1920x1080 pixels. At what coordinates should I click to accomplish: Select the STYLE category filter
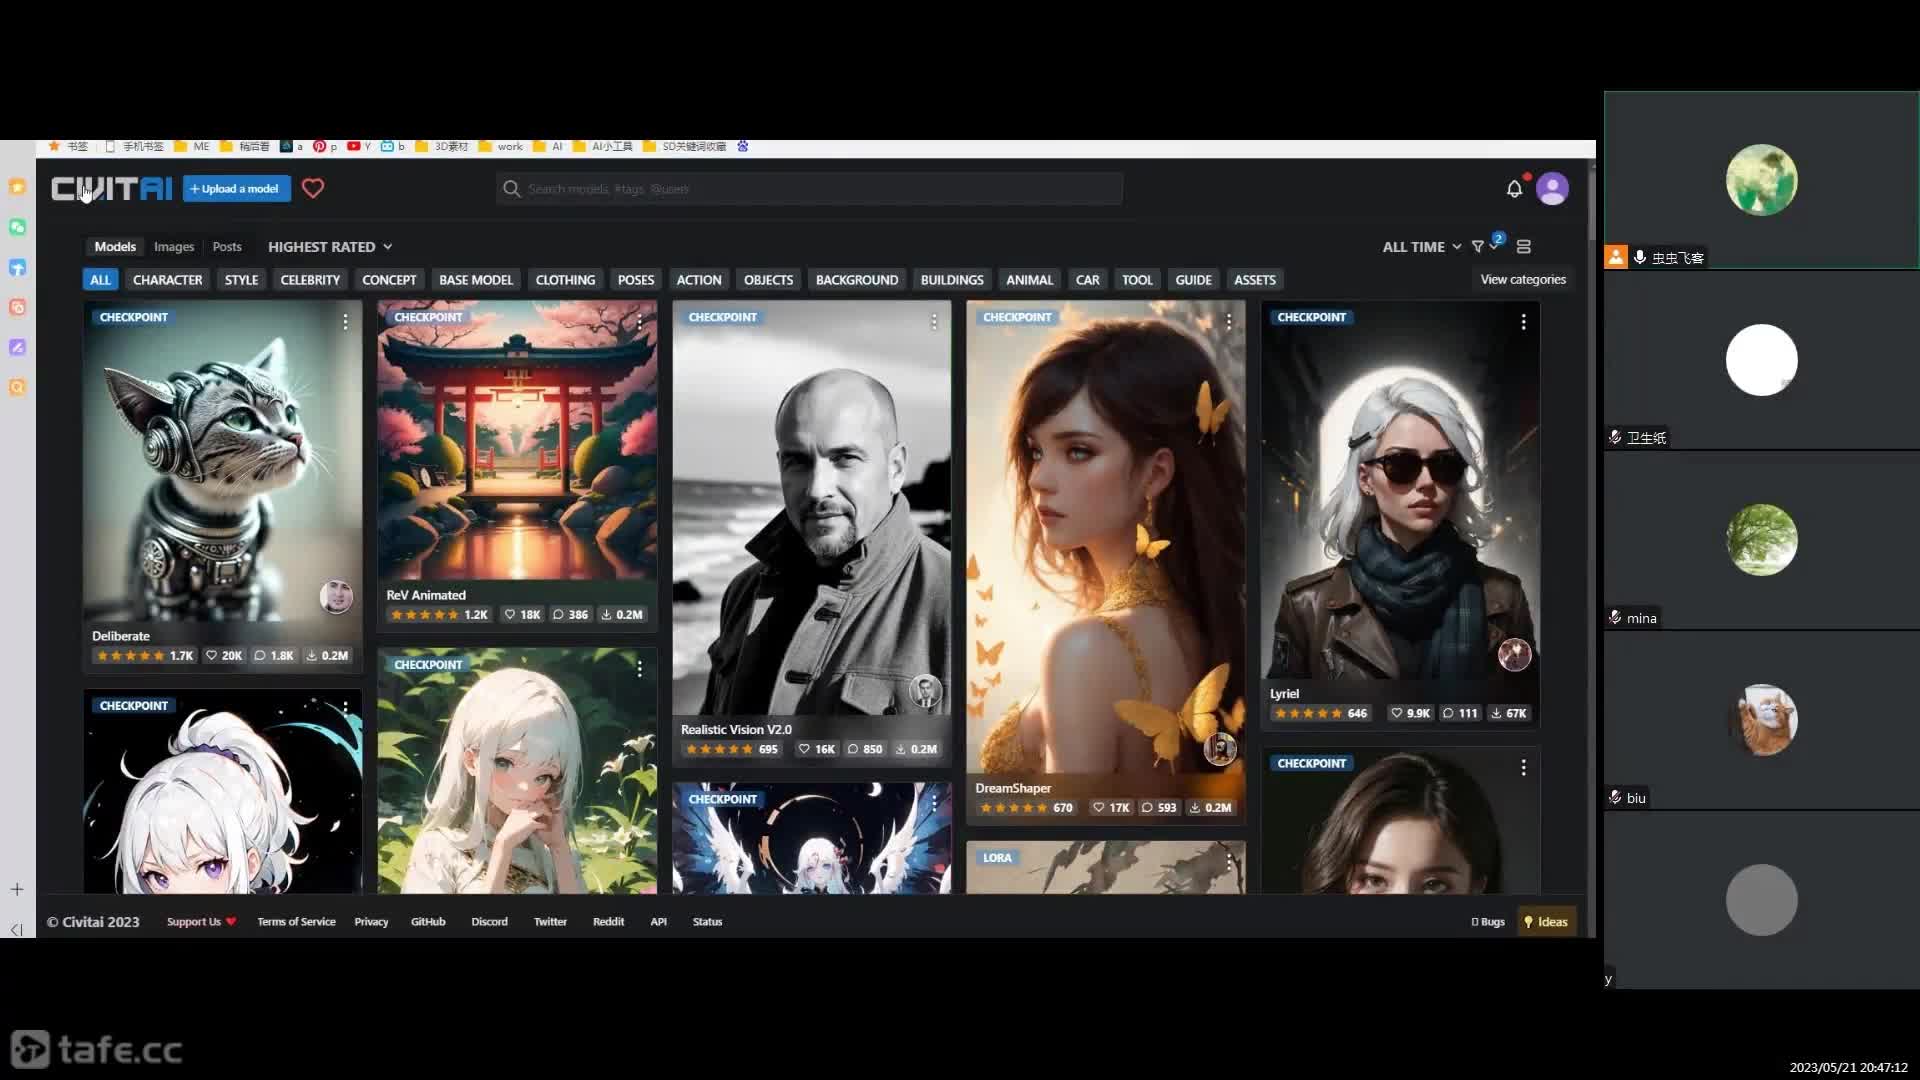241,280
